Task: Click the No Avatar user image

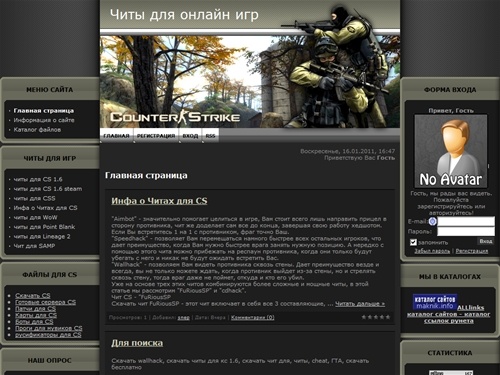Action: point(451,151)
